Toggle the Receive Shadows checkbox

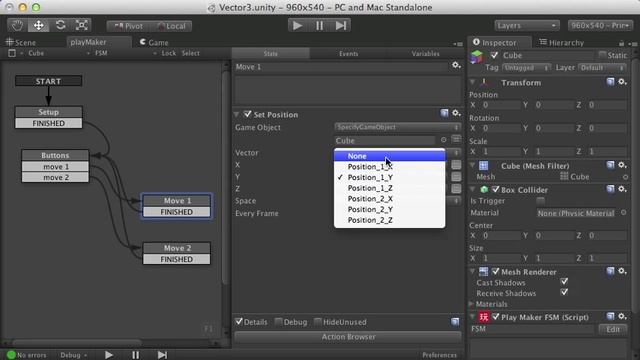pyautogui.click(x=564, y=292)
